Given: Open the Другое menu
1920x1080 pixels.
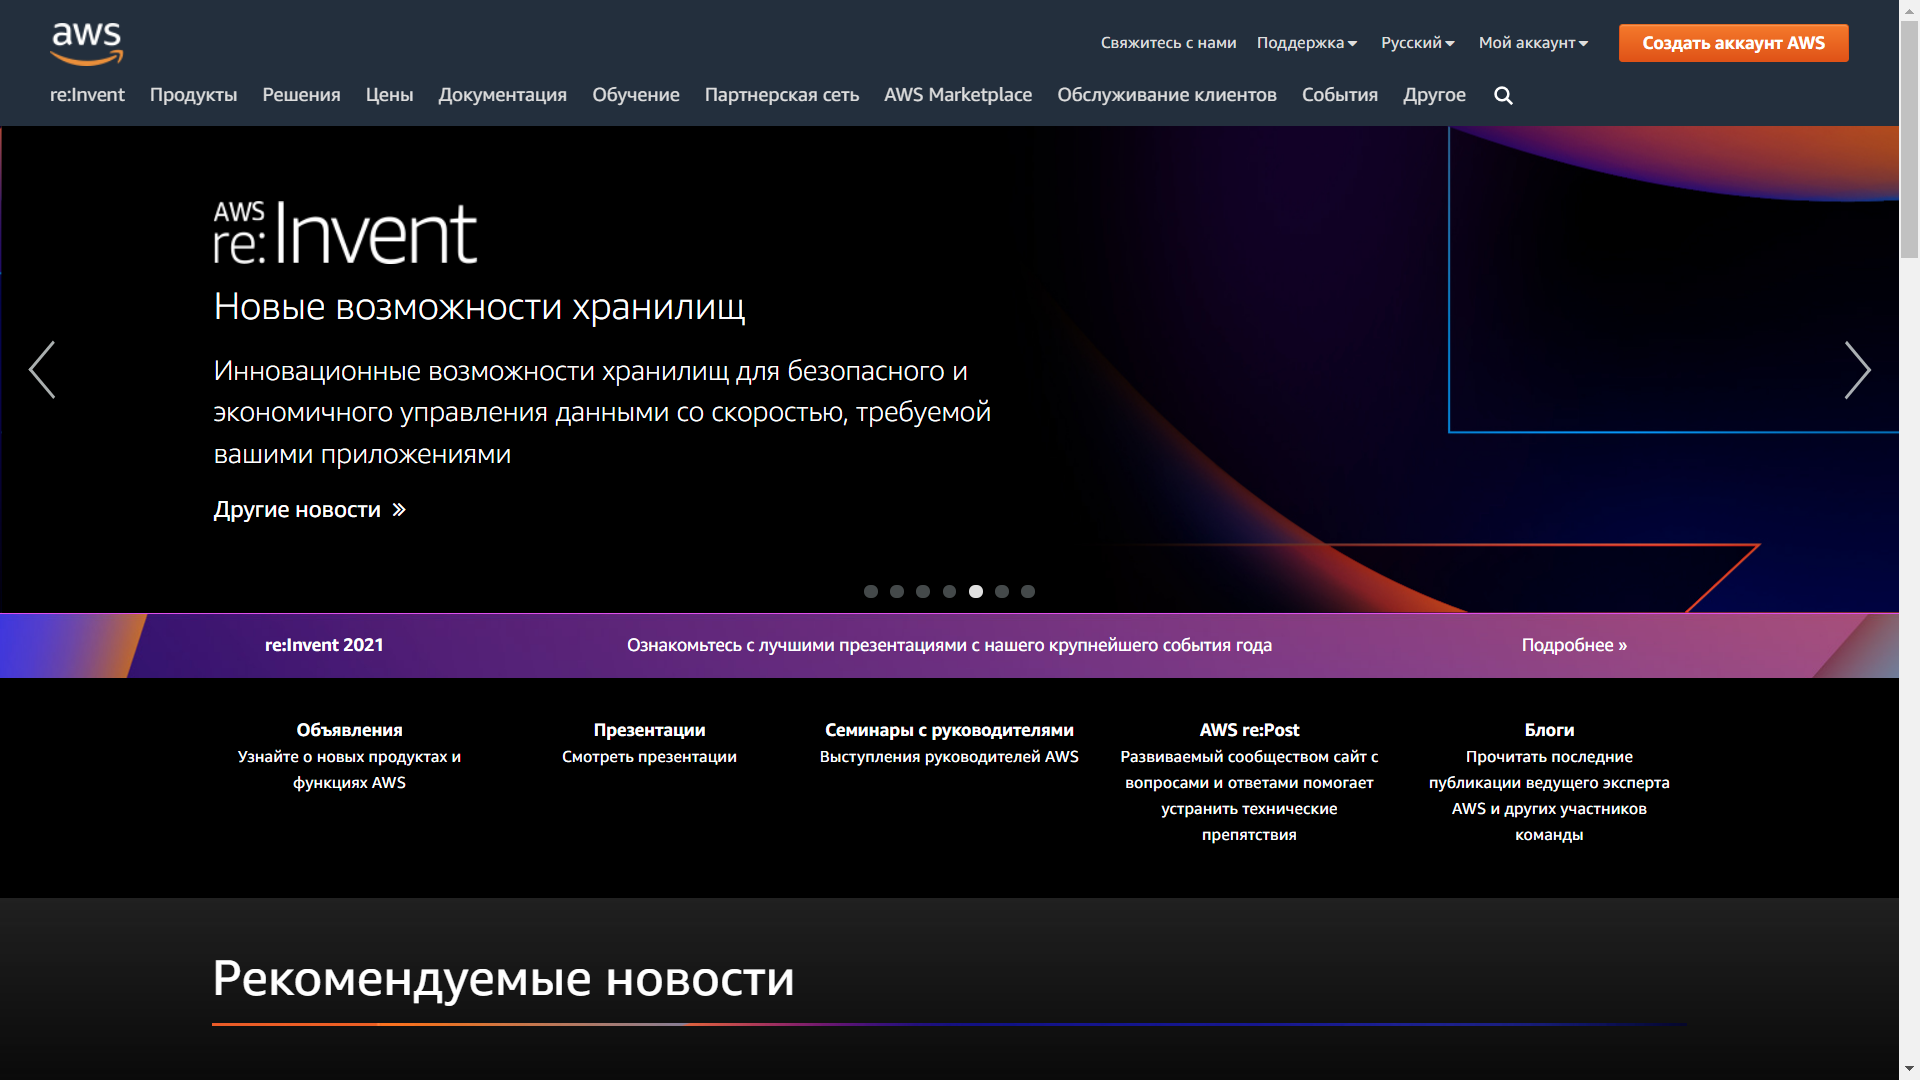Looking at the screenshot, I should 1434,95.
